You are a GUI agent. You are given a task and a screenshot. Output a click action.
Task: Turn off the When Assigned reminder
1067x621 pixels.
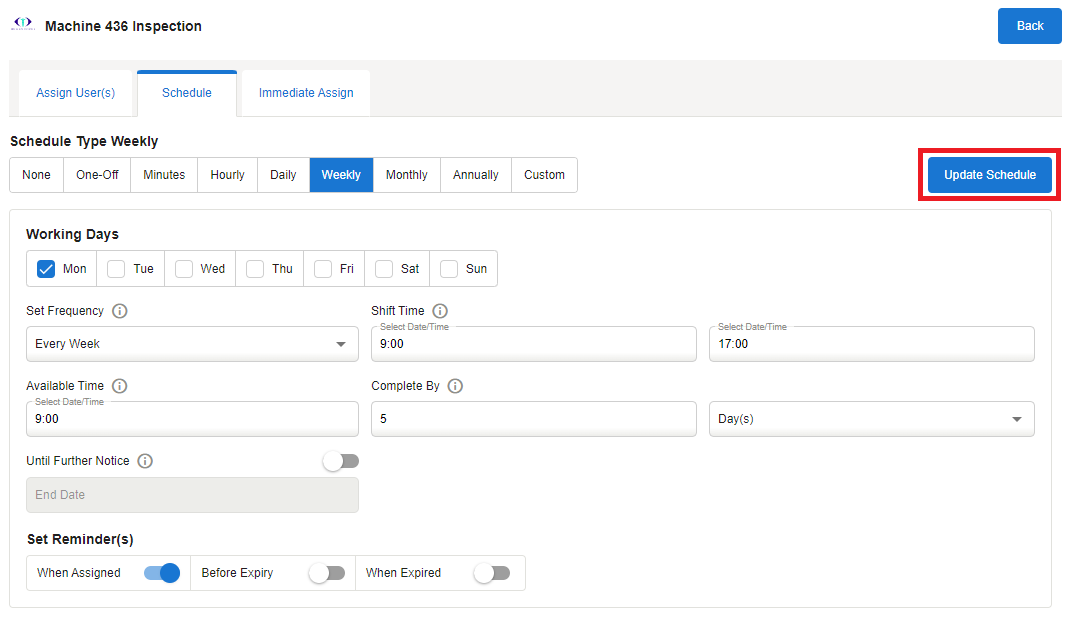[x=162, y=573]
